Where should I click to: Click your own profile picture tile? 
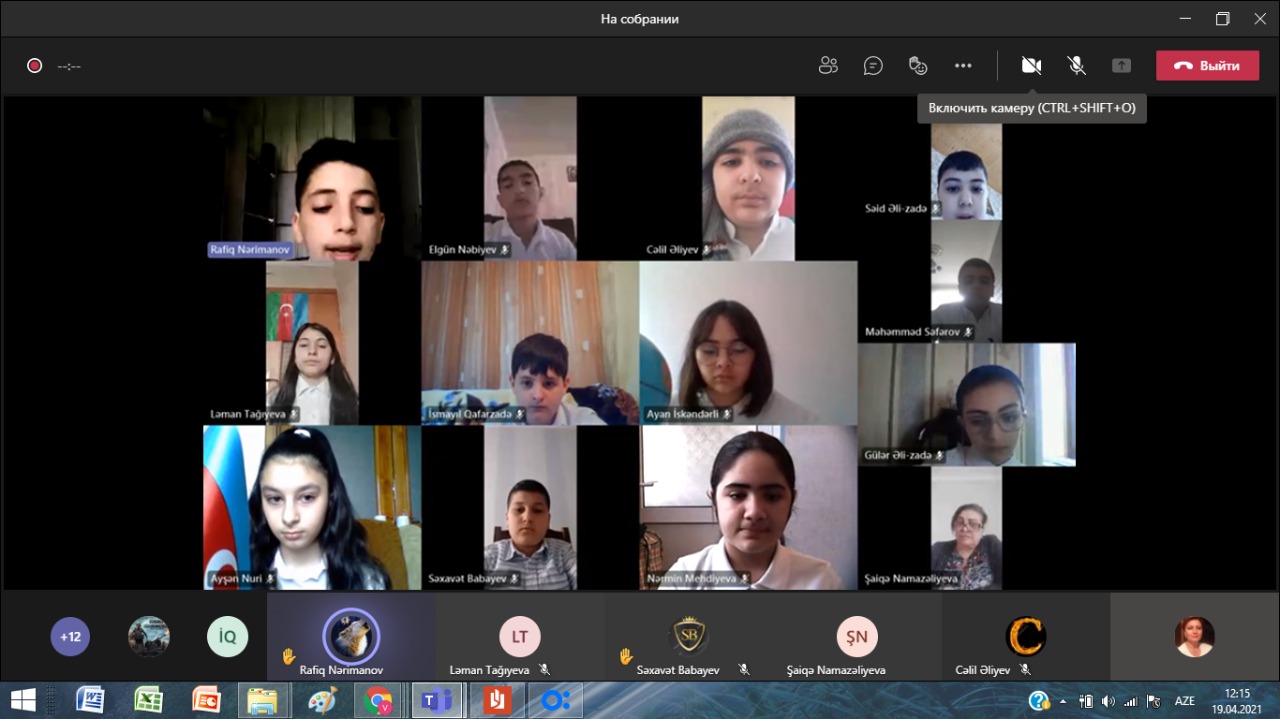1195,636
